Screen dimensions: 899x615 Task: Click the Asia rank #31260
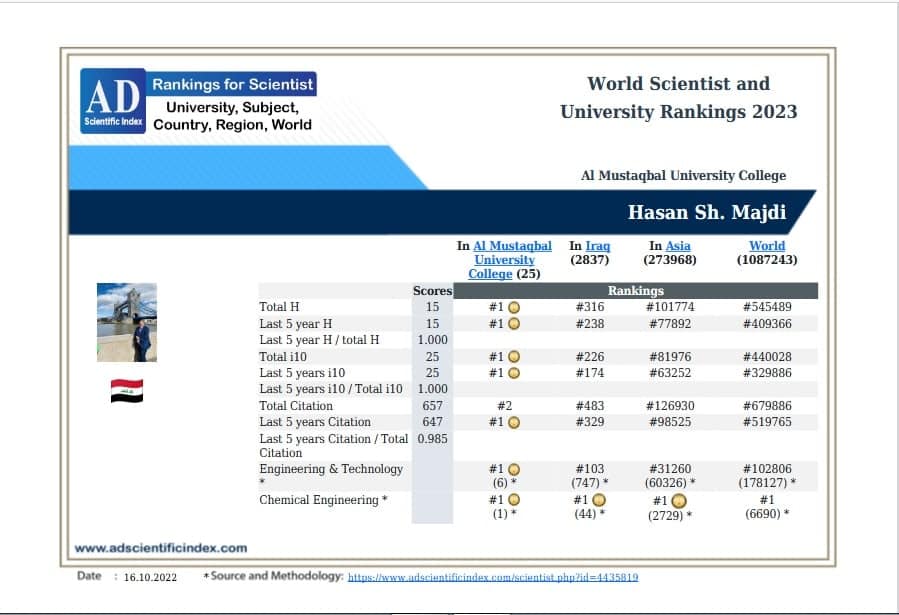(x=670, y=469)
